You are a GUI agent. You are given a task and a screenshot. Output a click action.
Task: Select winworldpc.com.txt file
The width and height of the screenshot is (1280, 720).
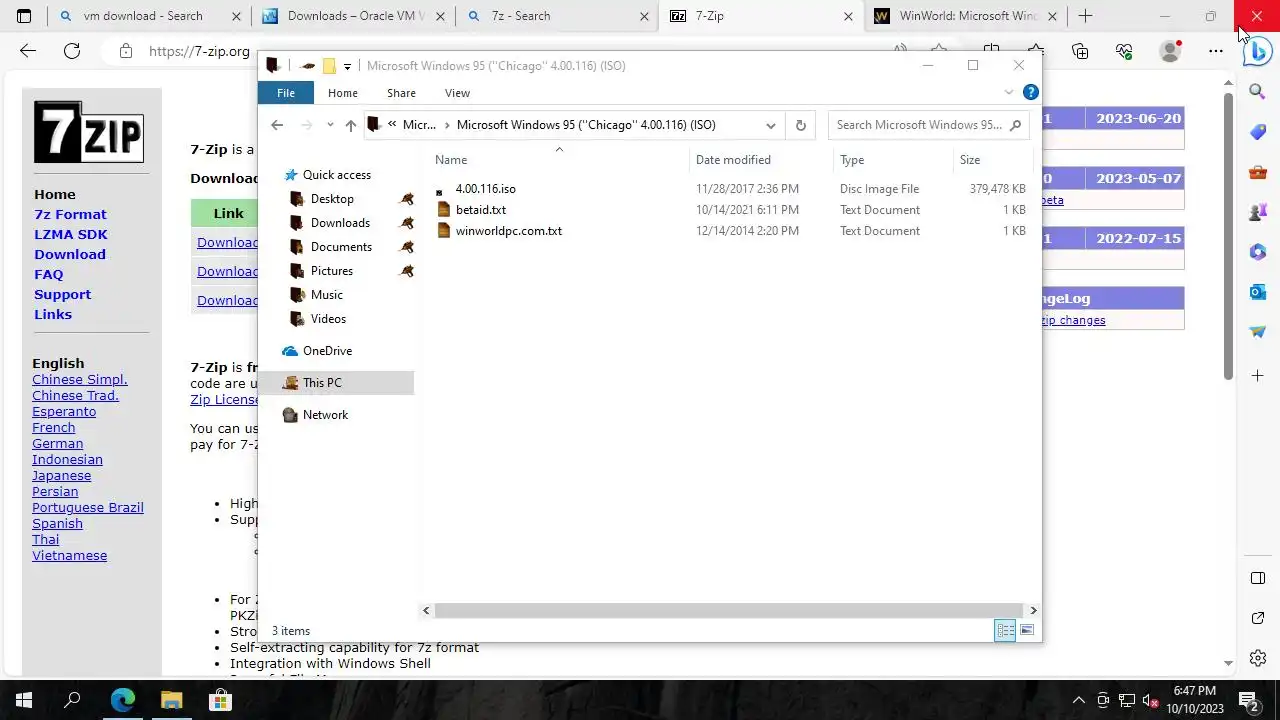[x=508, y=231]
